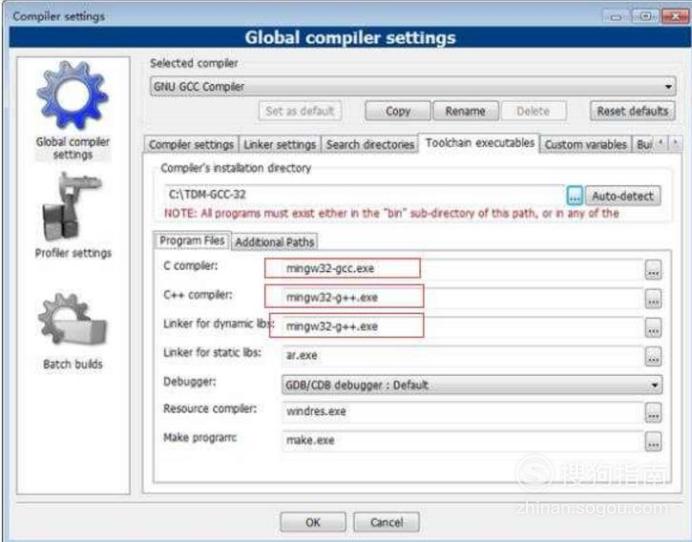
Task: Select Toolchain executables tab
Action: 479,143
